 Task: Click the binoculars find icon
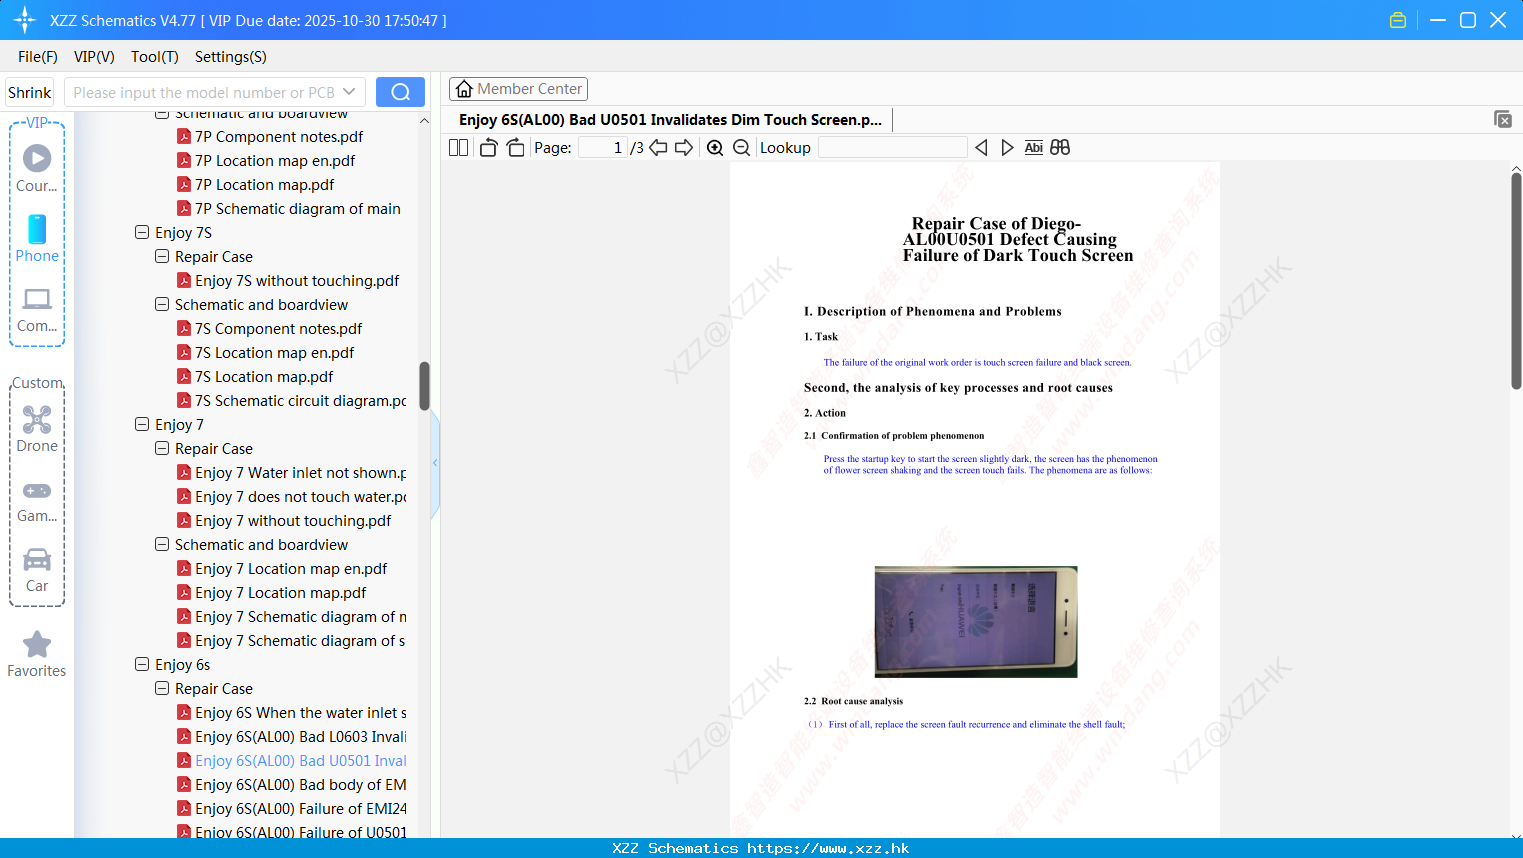(x=1060, y=147)
